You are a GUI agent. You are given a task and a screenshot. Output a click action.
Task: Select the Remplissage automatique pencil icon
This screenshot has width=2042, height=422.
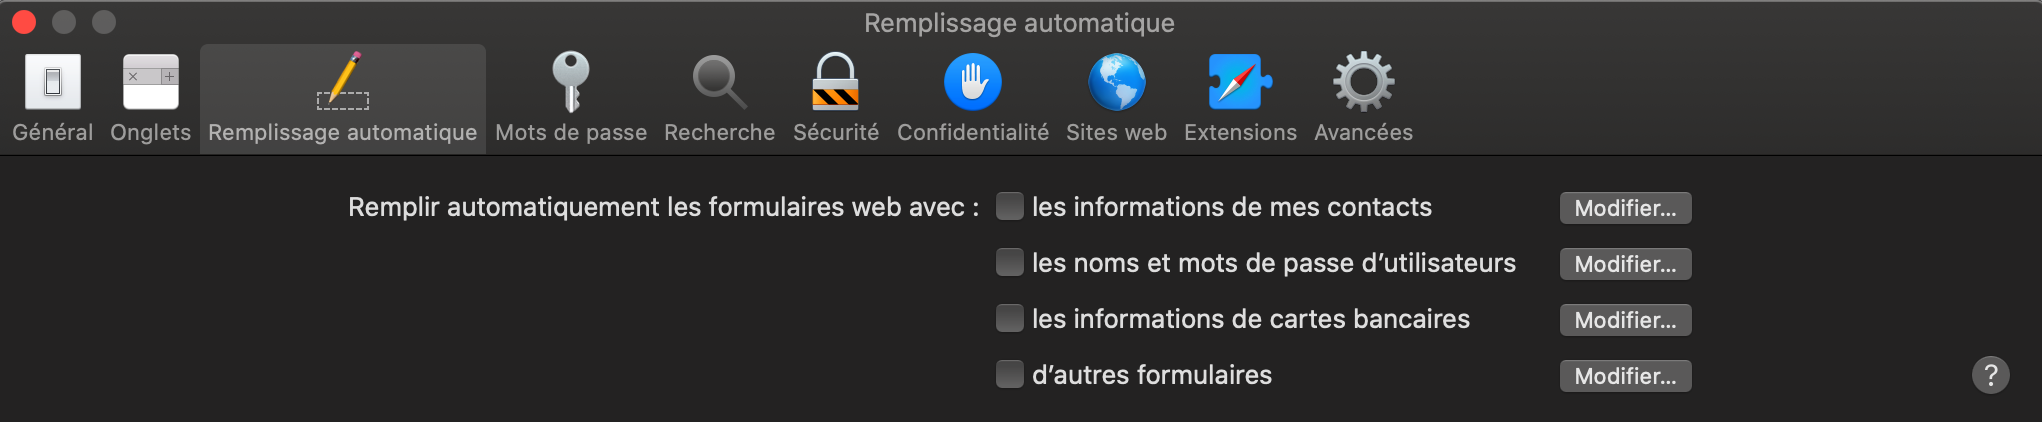point(343,82)
